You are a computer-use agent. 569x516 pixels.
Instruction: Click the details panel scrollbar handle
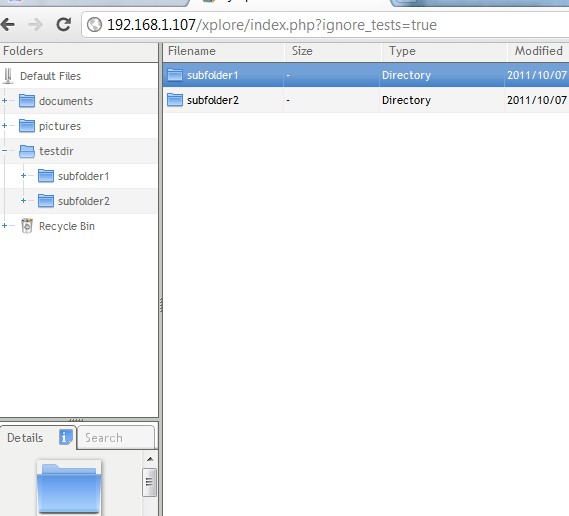(x=149, y=482)
